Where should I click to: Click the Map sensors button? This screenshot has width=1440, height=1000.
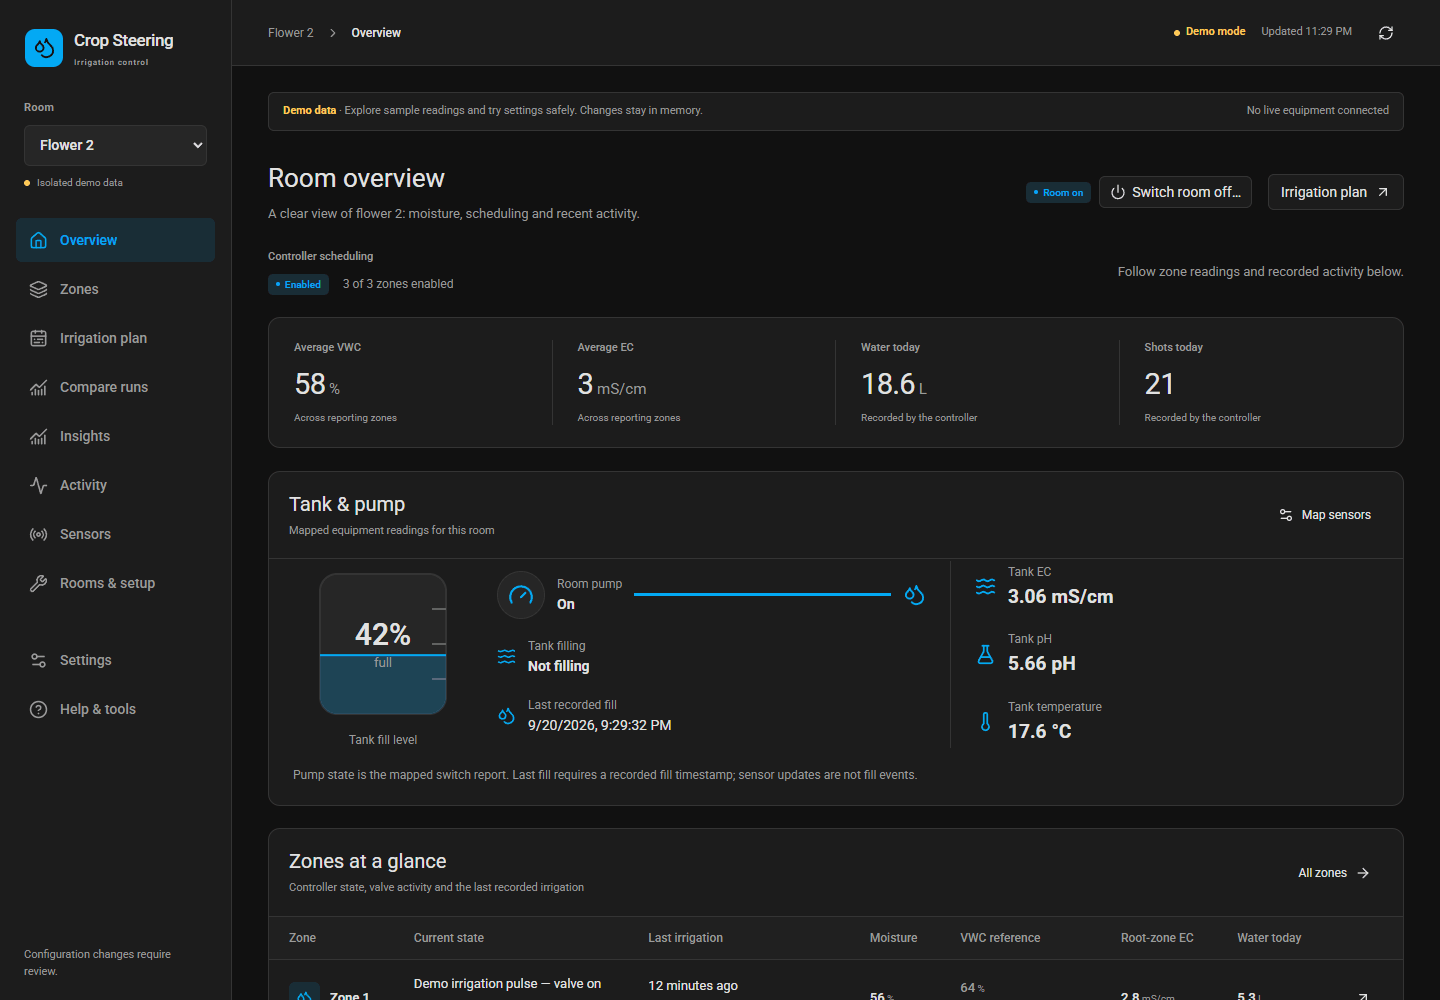pos(1325,515)
